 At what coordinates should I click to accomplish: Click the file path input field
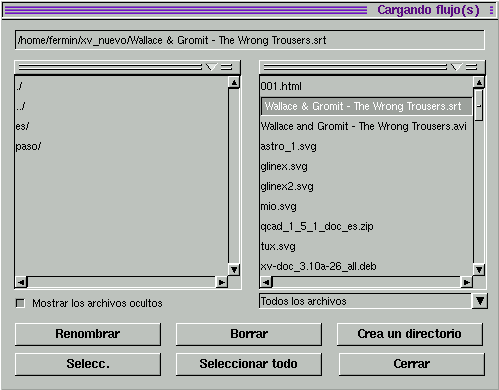click(249, 40)
